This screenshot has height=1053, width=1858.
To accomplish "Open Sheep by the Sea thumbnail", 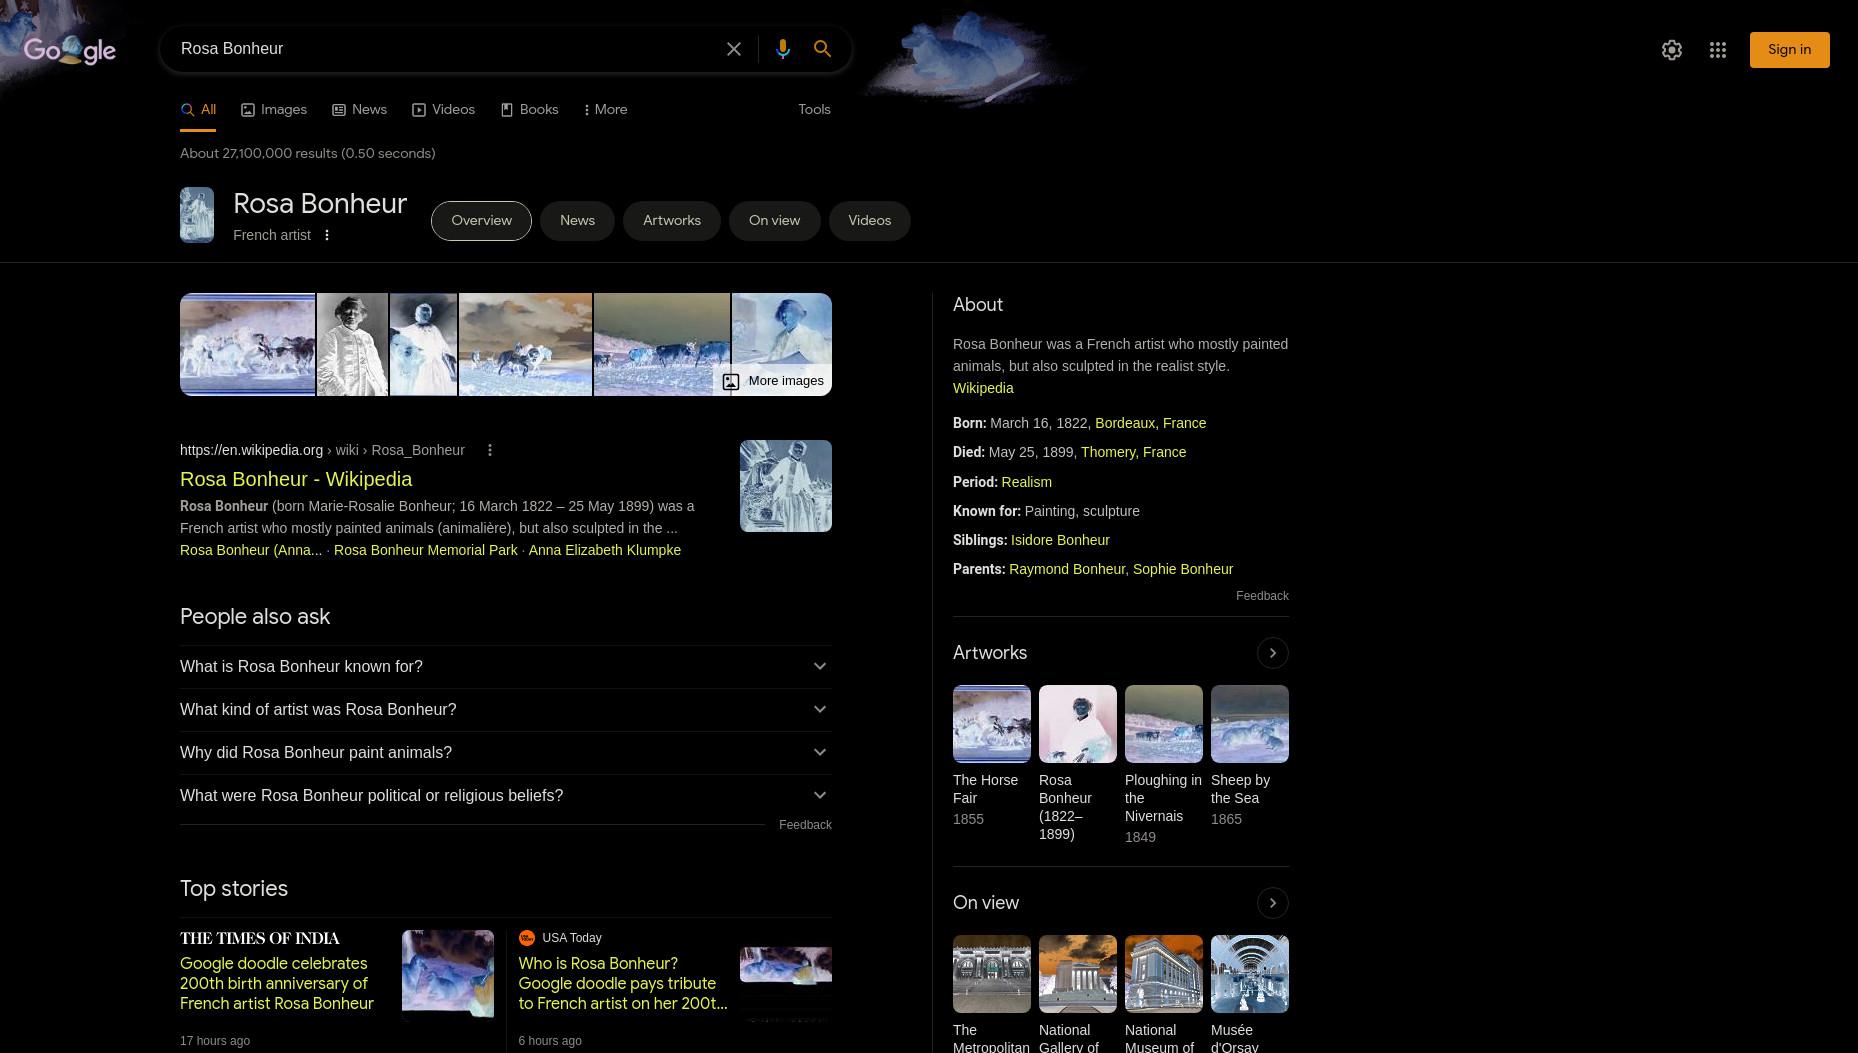I will (1250, 724).
